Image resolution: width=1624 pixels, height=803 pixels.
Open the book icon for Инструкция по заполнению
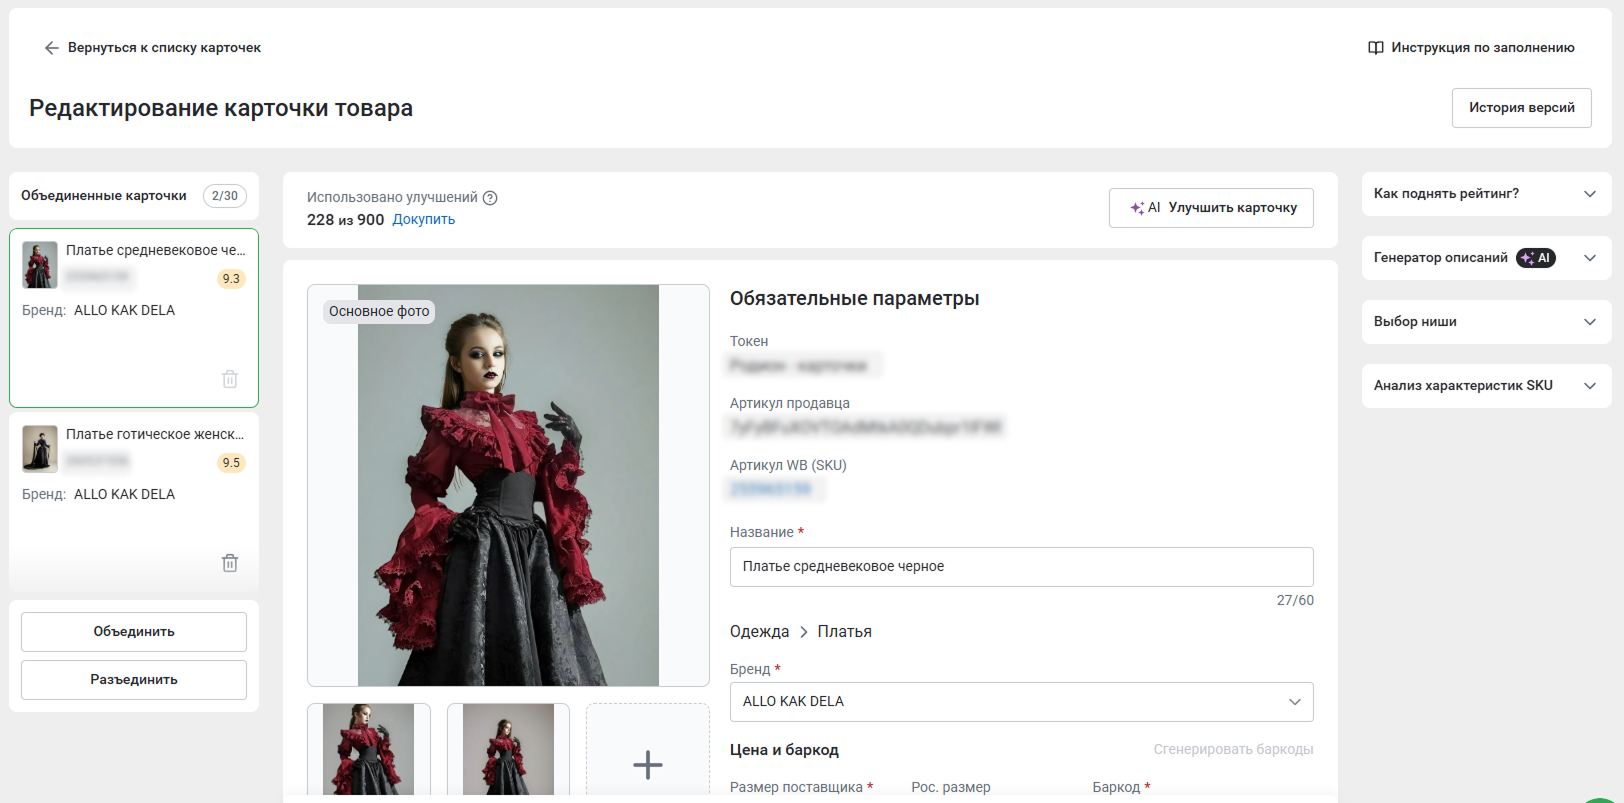tap(1376, 48)
